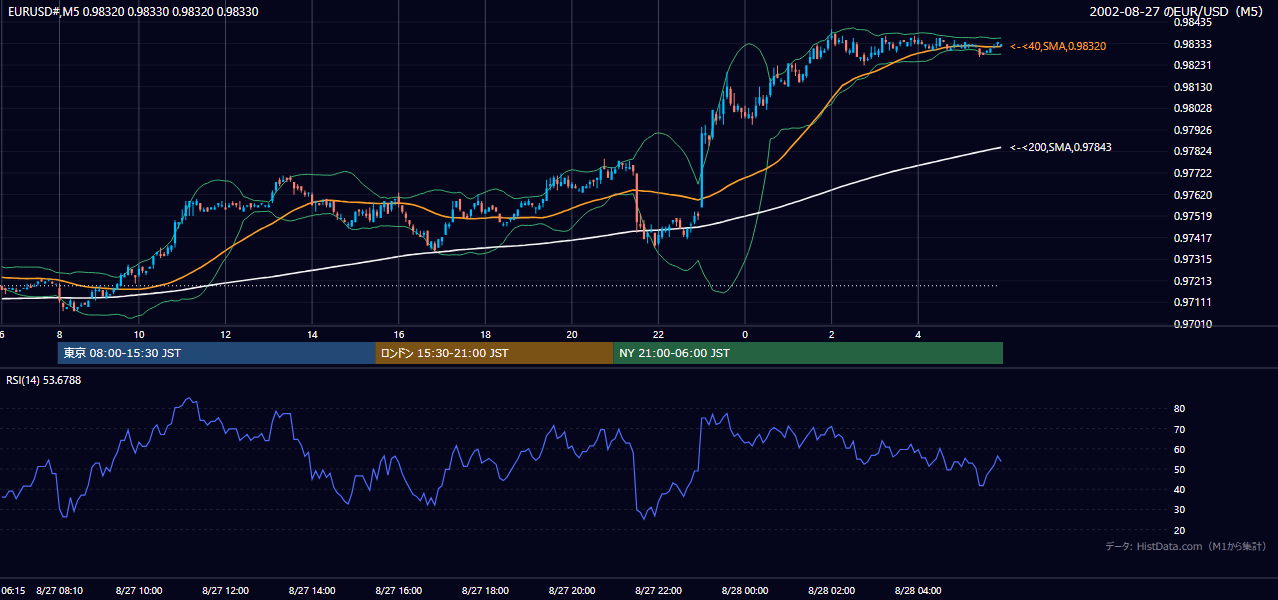
Task: Click RSI axis level 50
Action: pyautogui.click(x=1180, y=470)
